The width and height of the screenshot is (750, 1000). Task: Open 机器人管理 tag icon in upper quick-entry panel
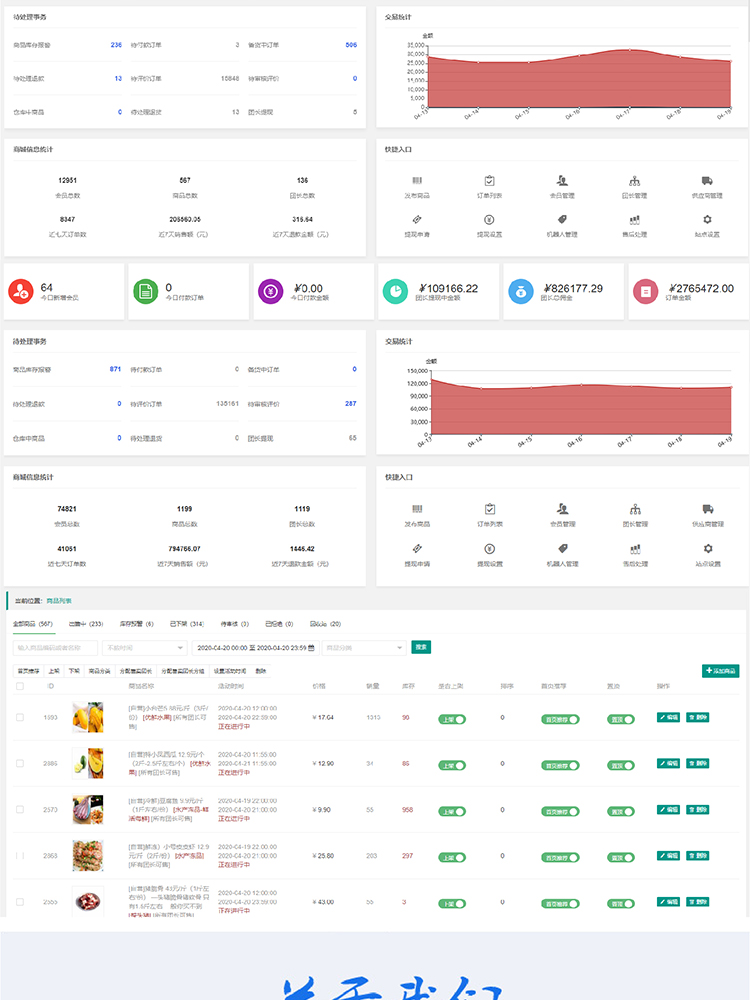click(x=562, y=219)
